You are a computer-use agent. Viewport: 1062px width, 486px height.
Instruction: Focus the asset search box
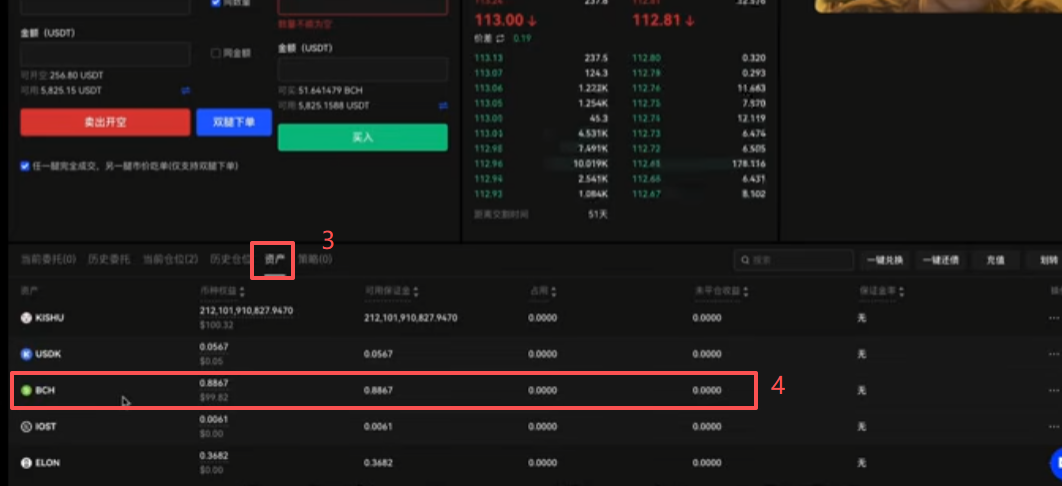(794, 260)
